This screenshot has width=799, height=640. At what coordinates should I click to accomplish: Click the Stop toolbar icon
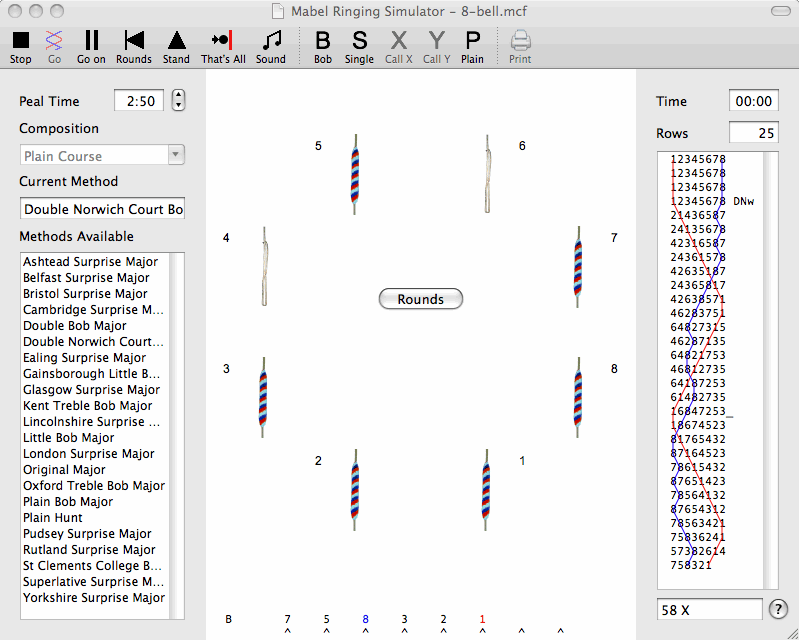coord(21,40)
